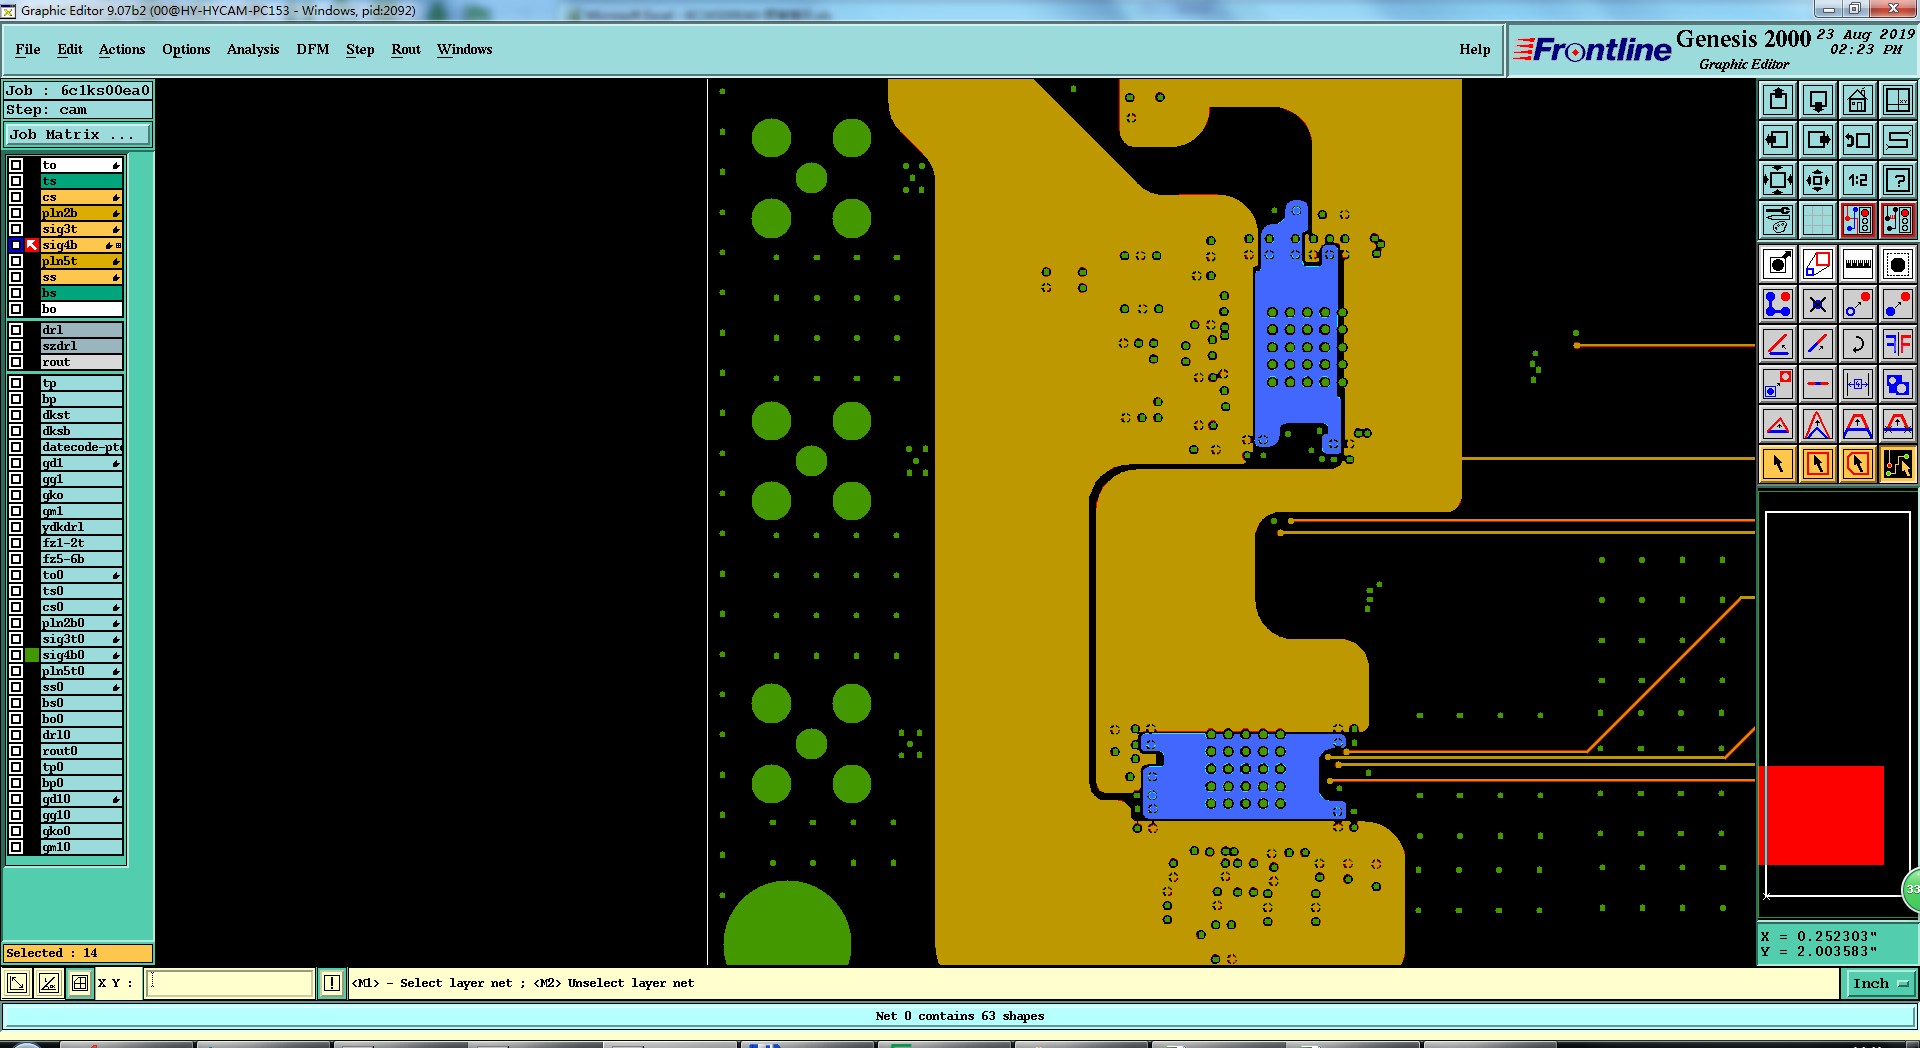Open the DFM menu
The height and width of the screenshot is (1048, 1920).
313,49
